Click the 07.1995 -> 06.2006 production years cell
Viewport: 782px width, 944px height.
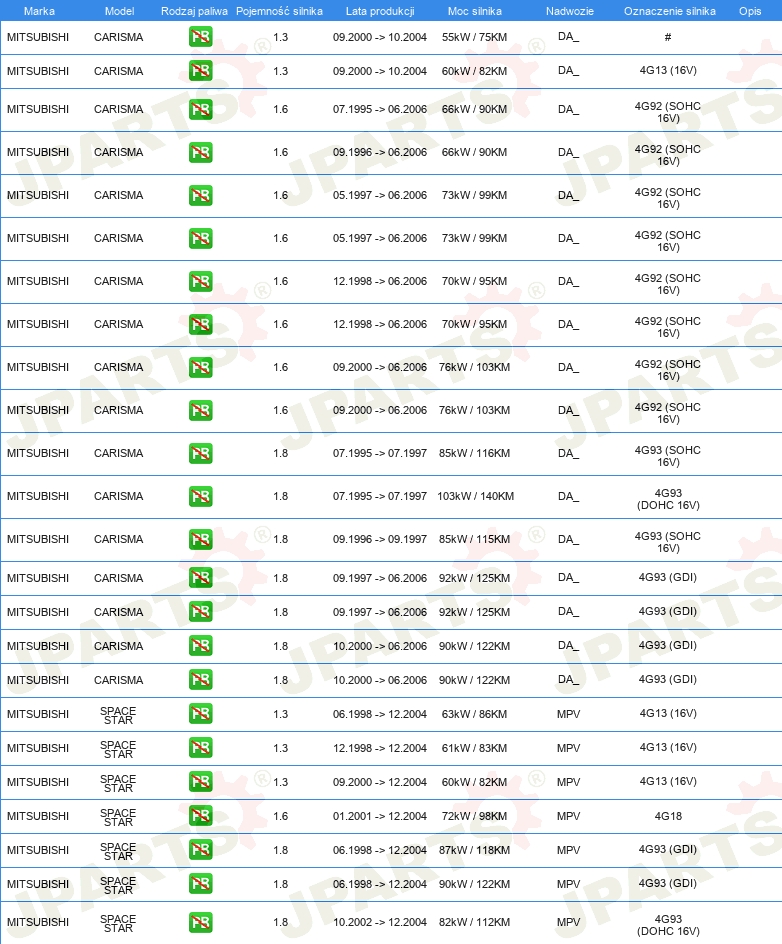point(380,110)
